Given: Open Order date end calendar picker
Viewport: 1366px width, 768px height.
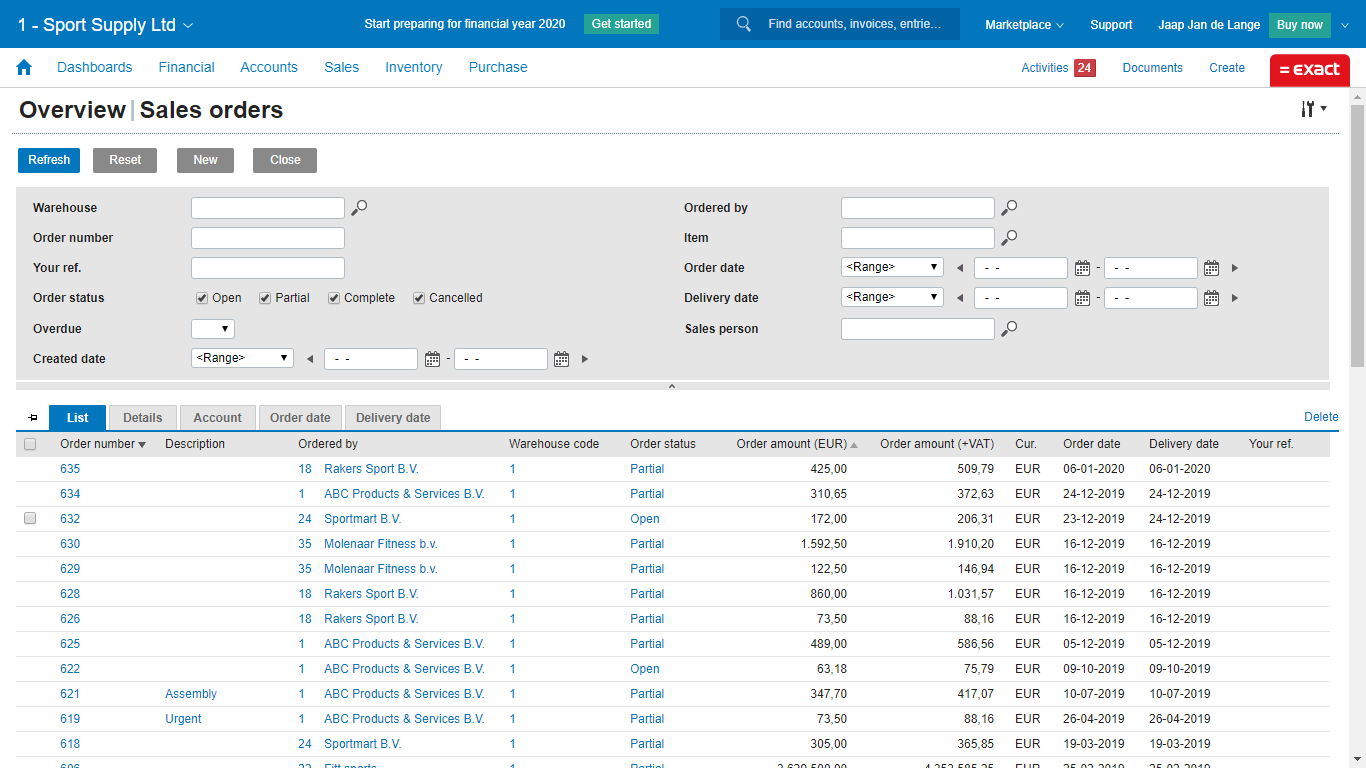Looking at the screenshot, I should coord(1211,268).
